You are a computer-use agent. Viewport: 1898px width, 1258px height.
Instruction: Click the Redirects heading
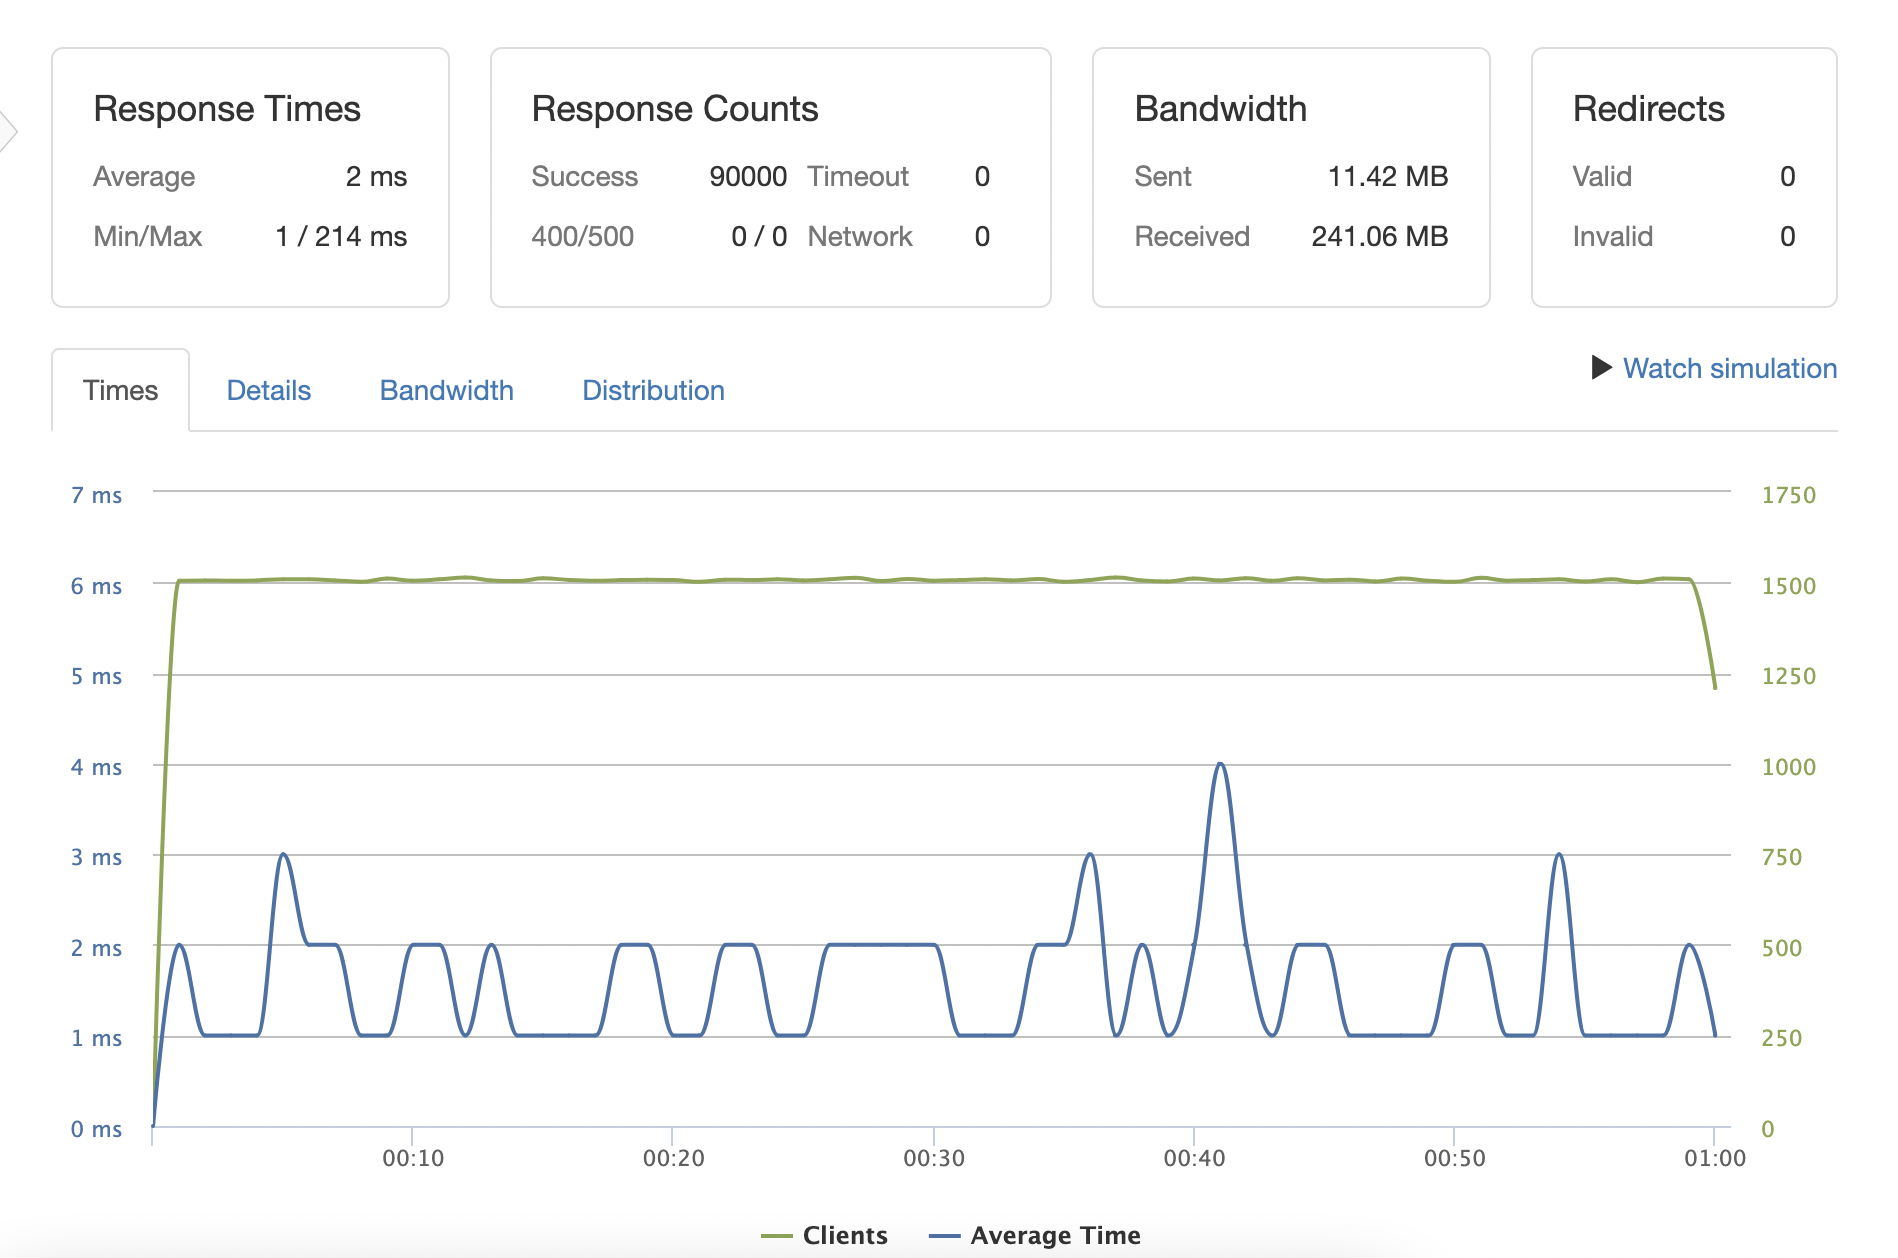pos(1648,108)
